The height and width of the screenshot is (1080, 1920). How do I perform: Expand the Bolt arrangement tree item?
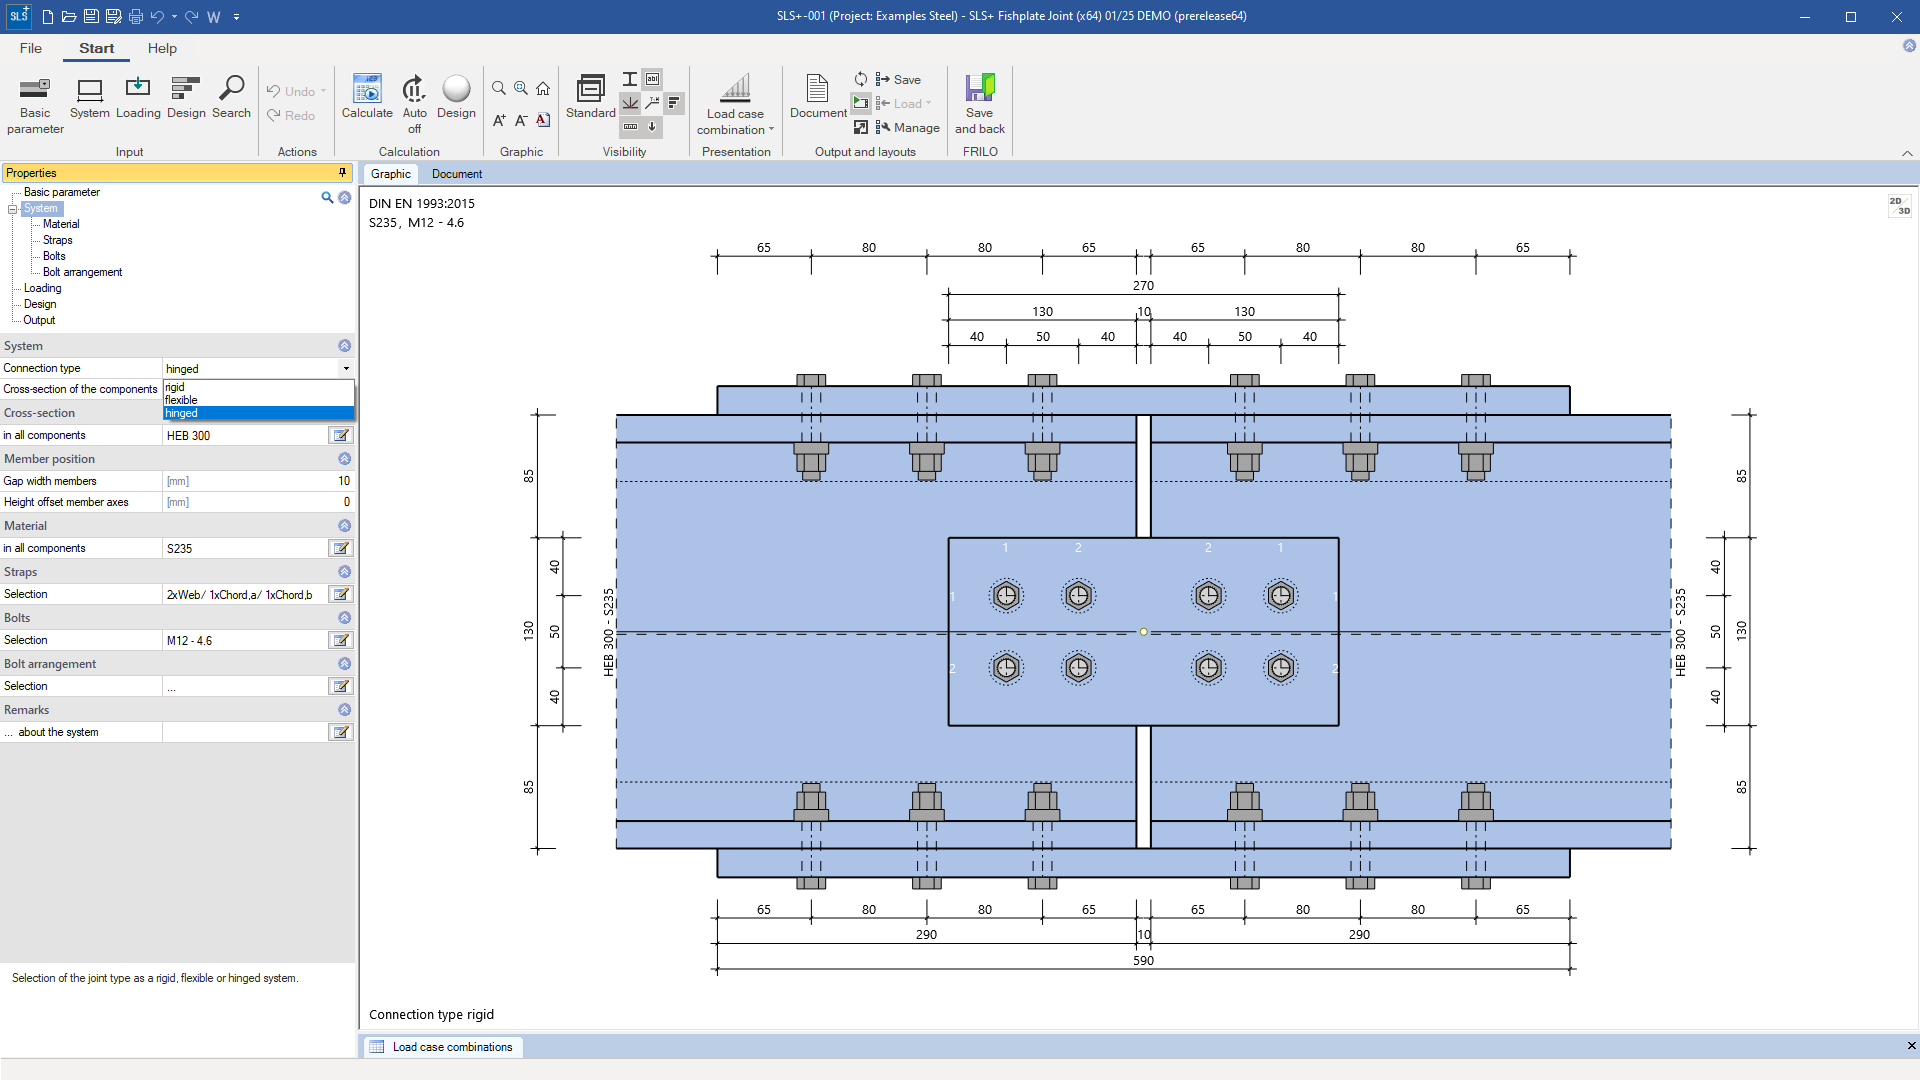[84, 271]
